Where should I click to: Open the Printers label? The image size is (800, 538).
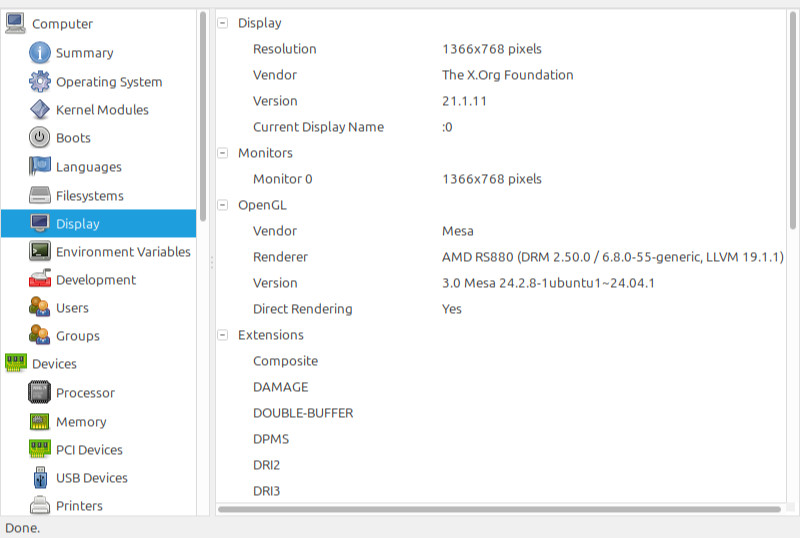tap(80, 506)
